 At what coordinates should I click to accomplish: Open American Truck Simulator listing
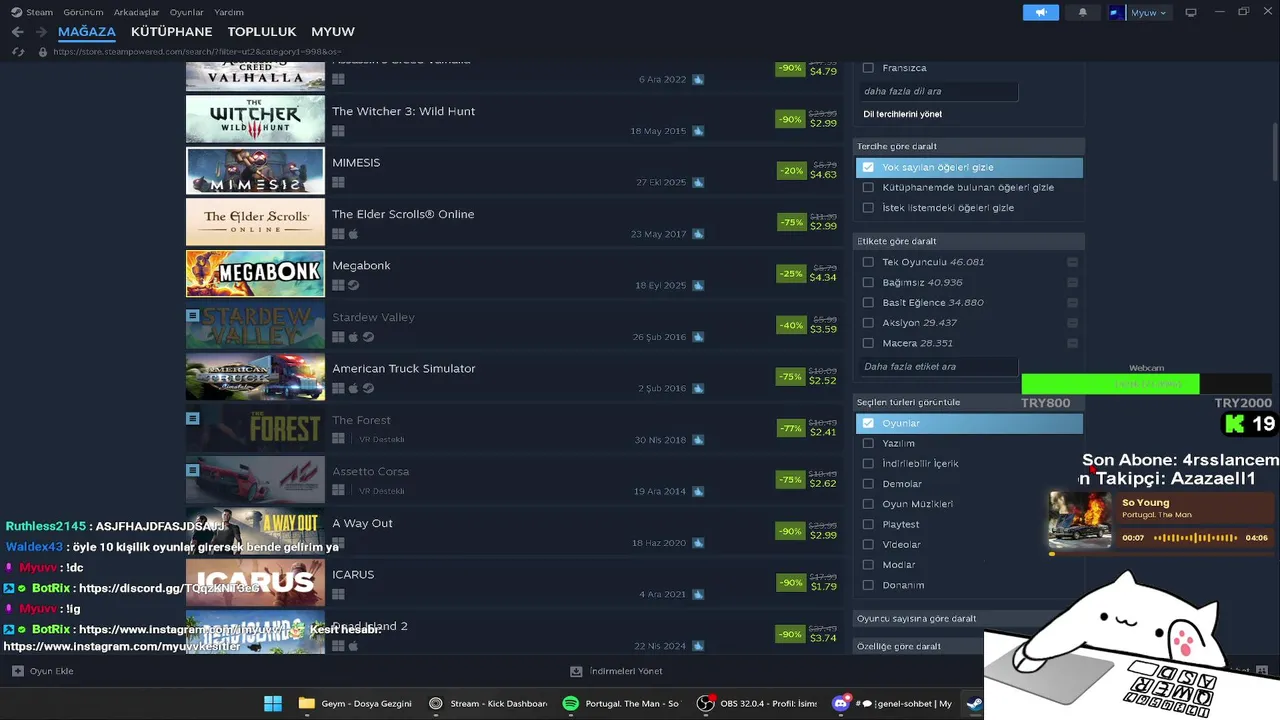click(x=513, y=376)
